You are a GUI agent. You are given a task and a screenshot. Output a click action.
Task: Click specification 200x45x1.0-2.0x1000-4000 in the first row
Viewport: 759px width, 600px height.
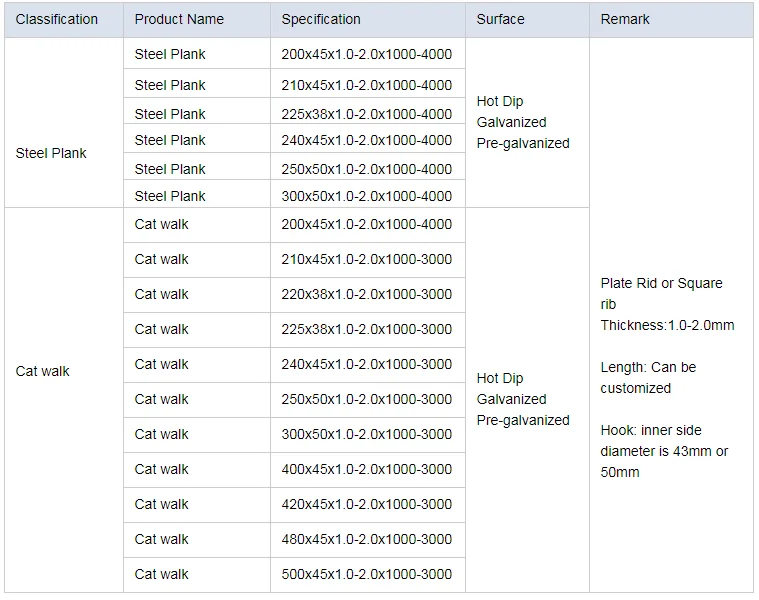(366, 54)
